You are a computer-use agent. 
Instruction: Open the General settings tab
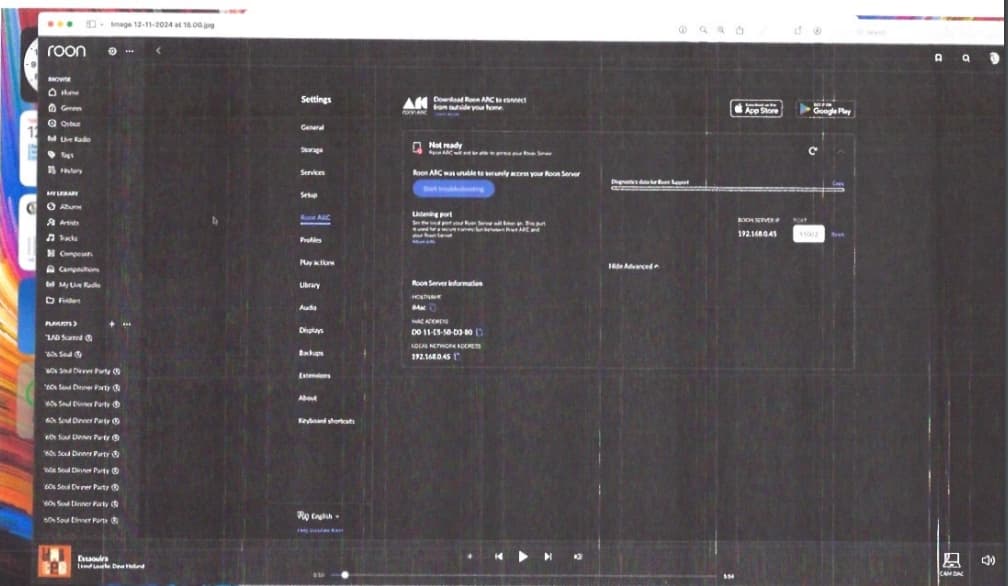click(312, 127)
